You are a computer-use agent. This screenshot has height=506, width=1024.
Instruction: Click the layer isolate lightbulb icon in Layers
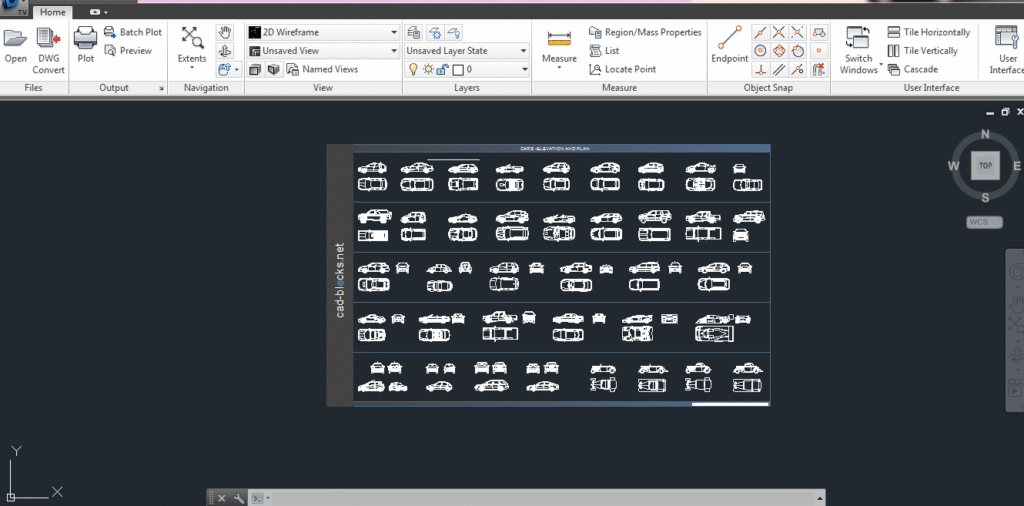[455, 33]
